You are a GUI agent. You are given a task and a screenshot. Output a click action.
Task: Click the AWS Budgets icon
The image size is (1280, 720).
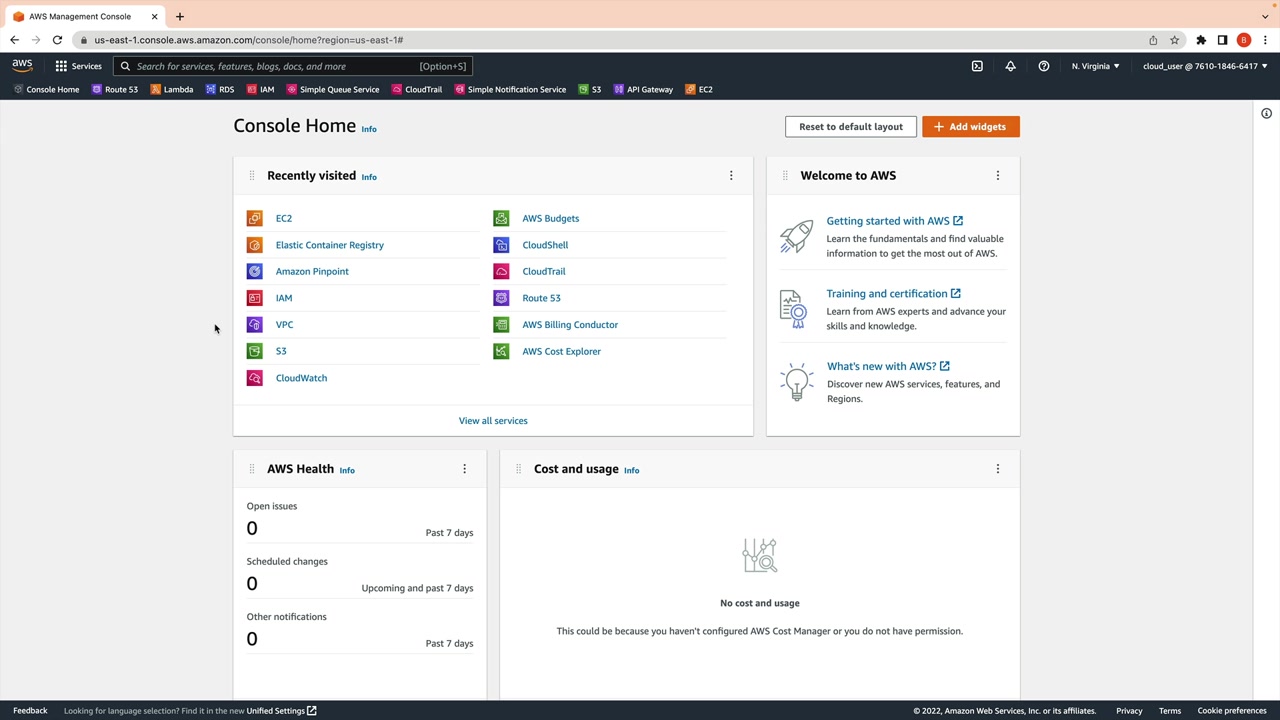pos(501,218)
